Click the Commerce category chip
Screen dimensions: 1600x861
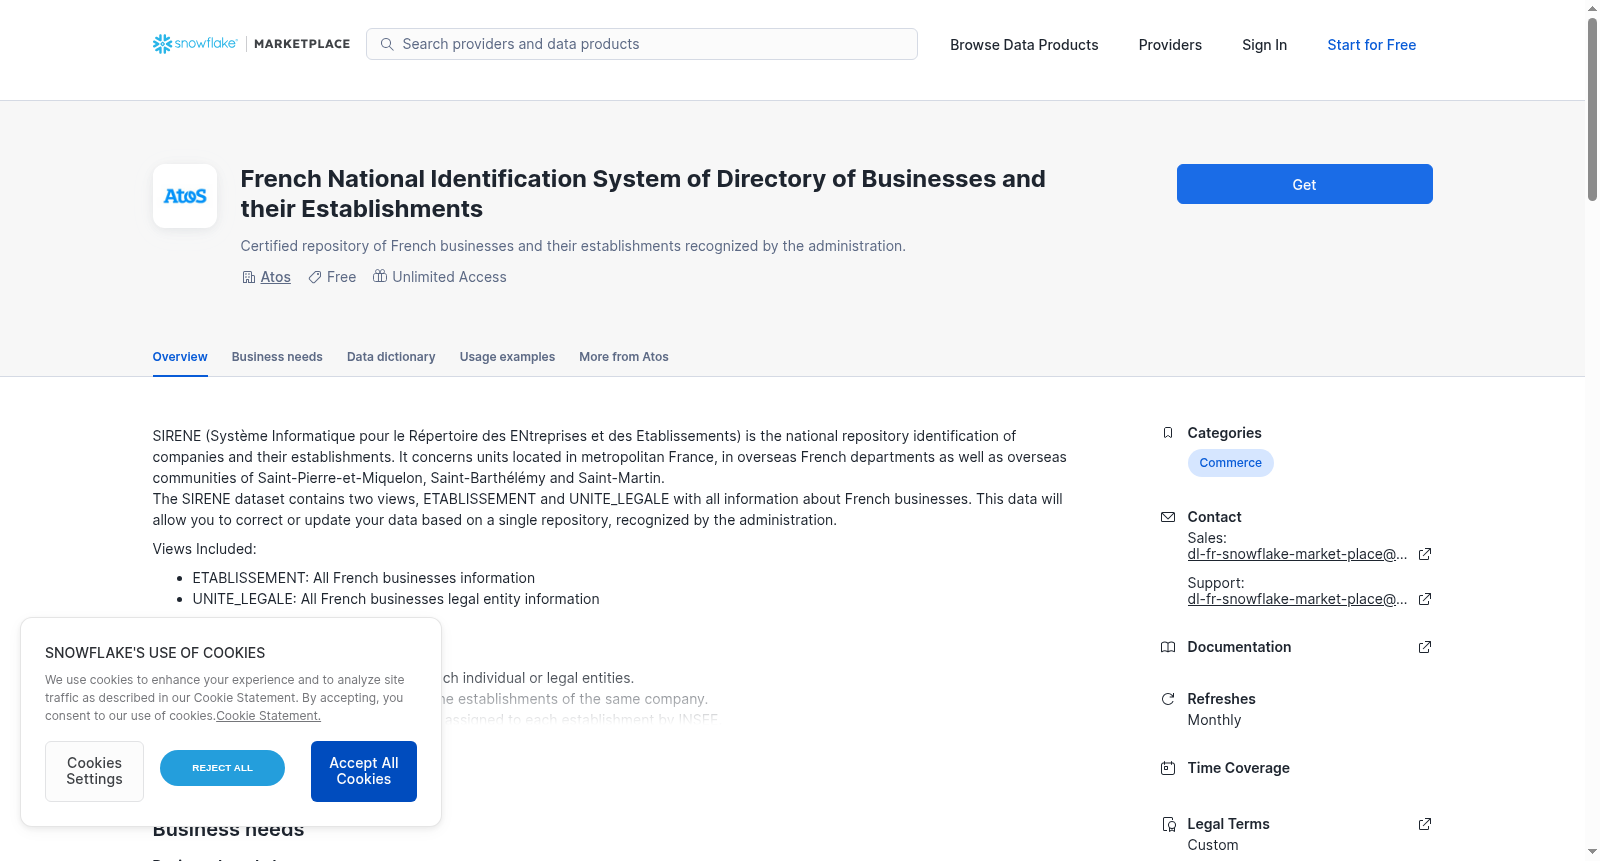point(1230,463)
